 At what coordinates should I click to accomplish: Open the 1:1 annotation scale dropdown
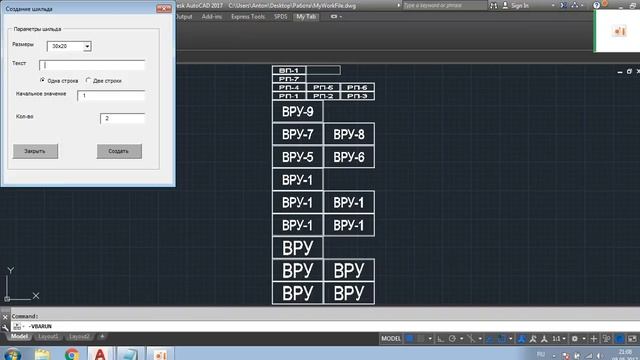[559, 338]
